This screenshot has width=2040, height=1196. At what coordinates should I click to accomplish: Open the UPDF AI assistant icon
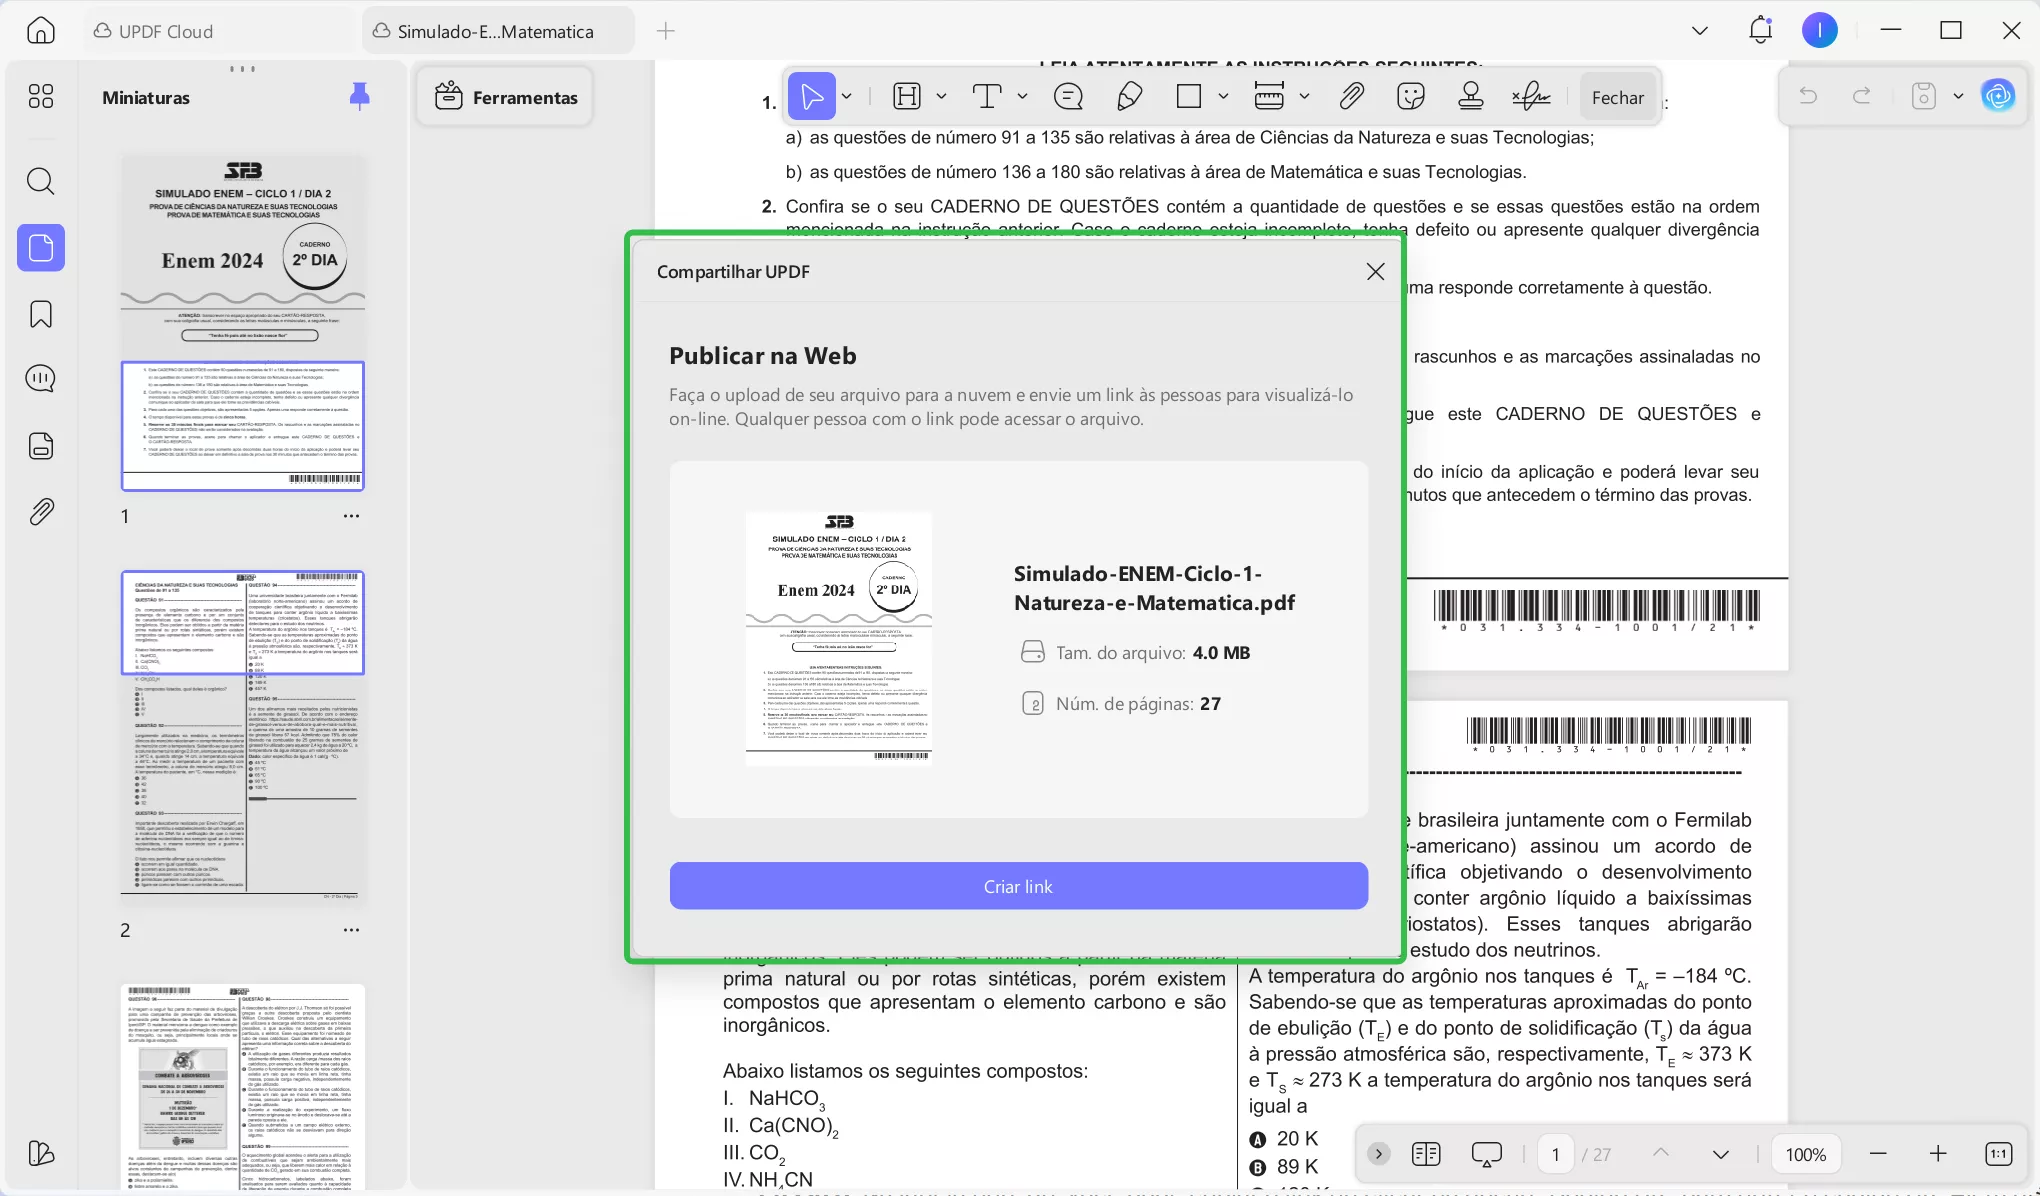pos(1998,96)
